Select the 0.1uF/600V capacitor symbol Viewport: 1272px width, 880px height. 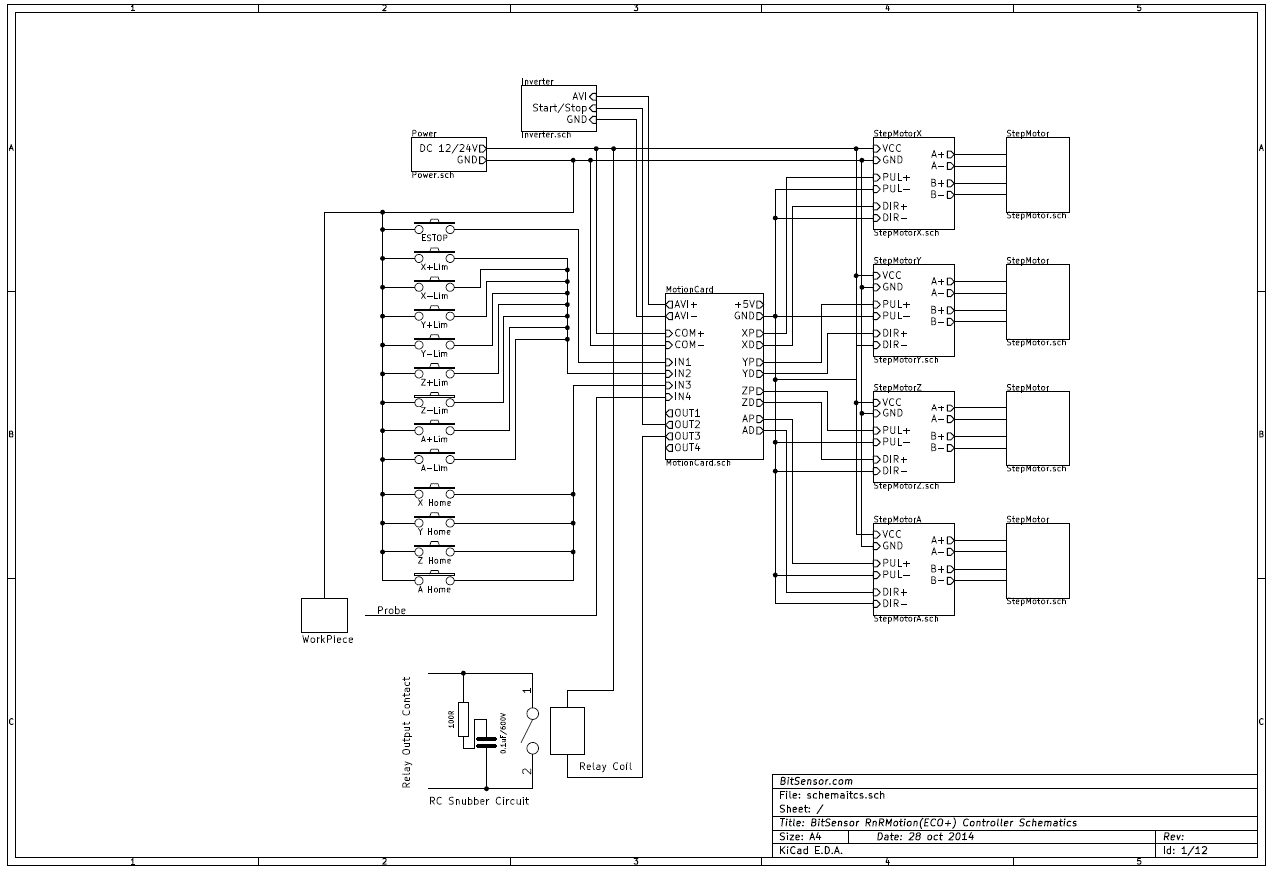click(x=486, y=741)
